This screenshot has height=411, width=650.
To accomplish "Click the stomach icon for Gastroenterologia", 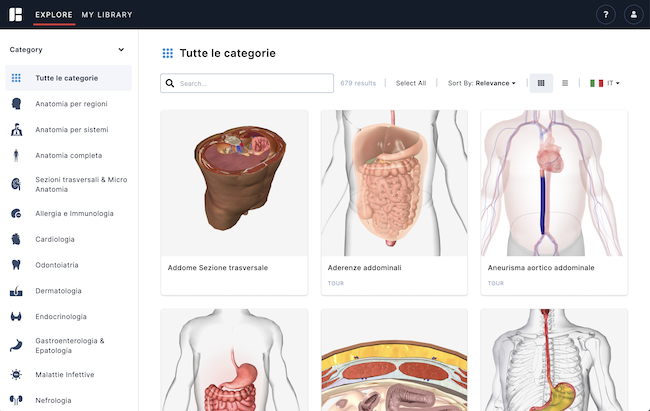I will (x=16, y=345).
